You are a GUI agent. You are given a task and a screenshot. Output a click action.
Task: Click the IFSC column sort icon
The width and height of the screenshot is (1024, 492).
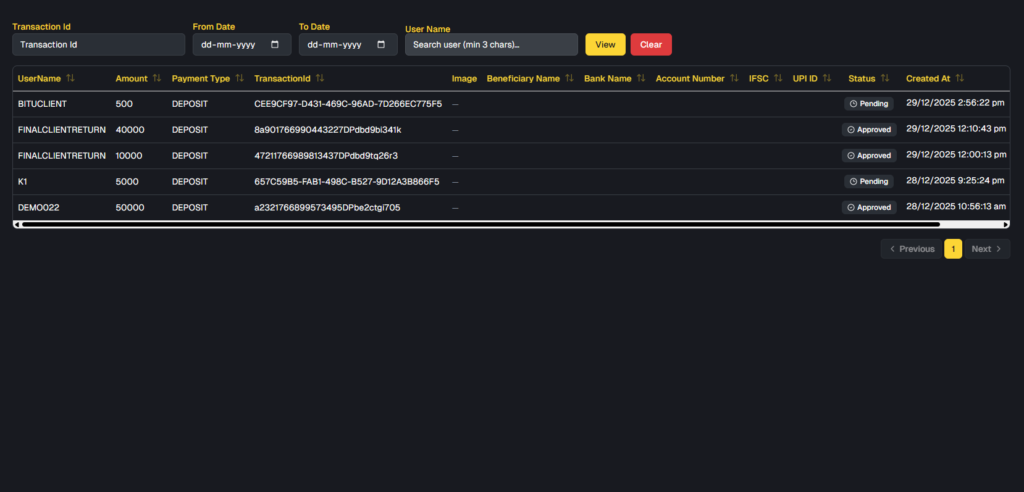pyautogui.click(x=778, y=78)
